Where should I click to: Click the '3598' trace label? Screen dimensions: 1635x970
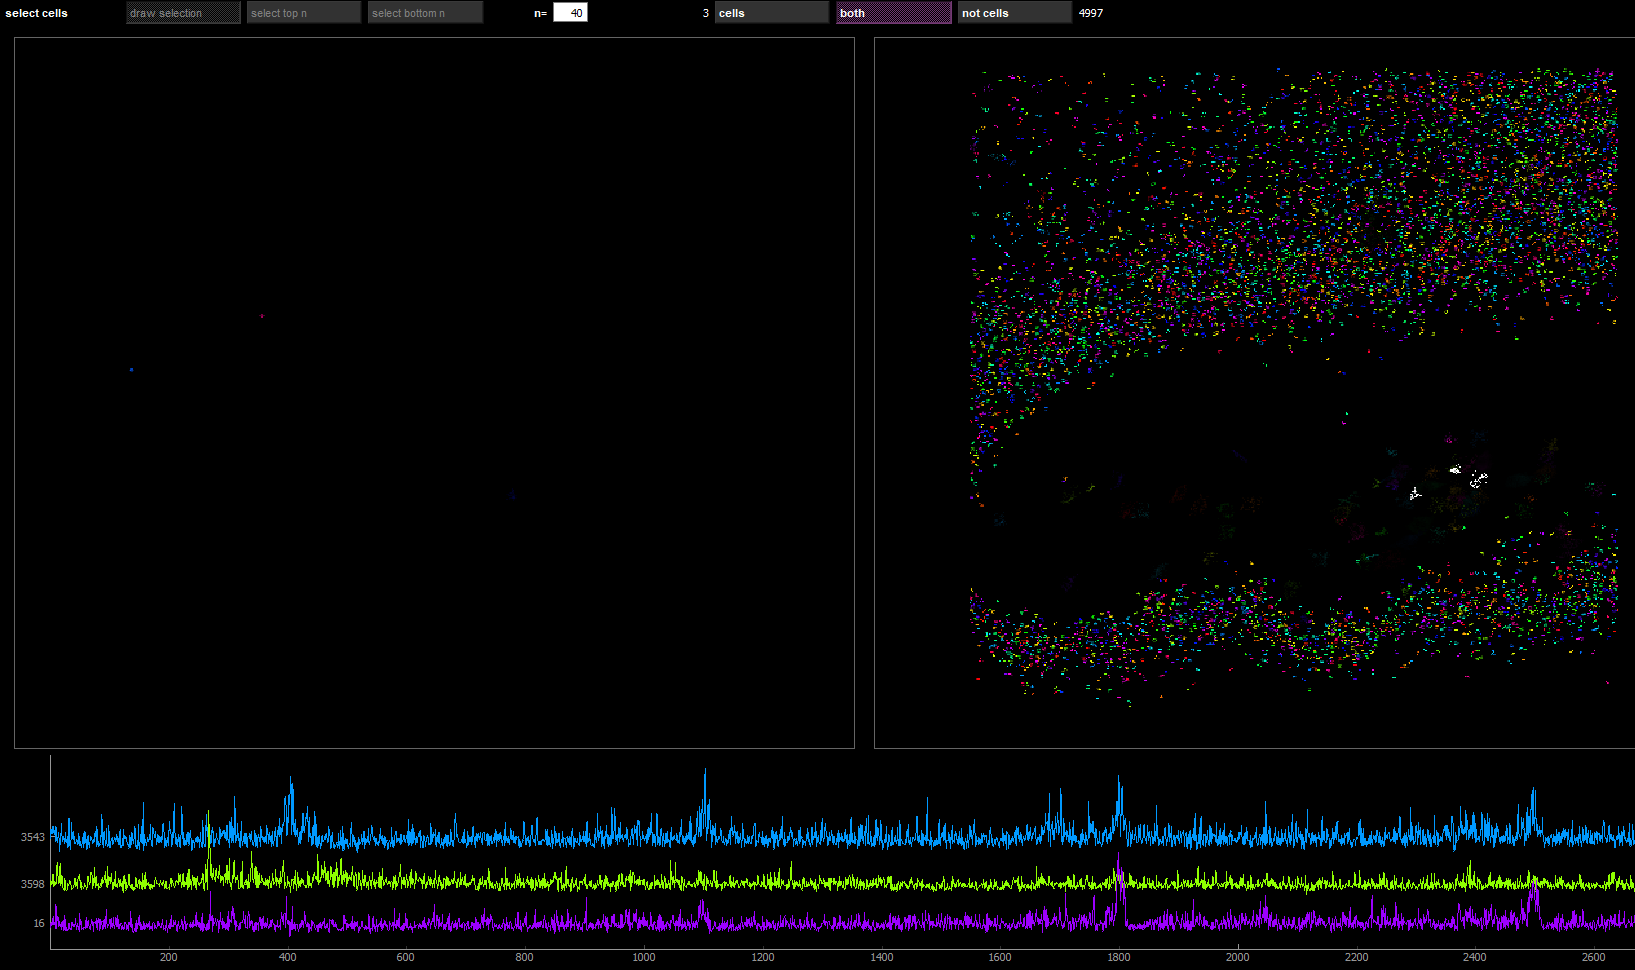(x=33, y=884)
